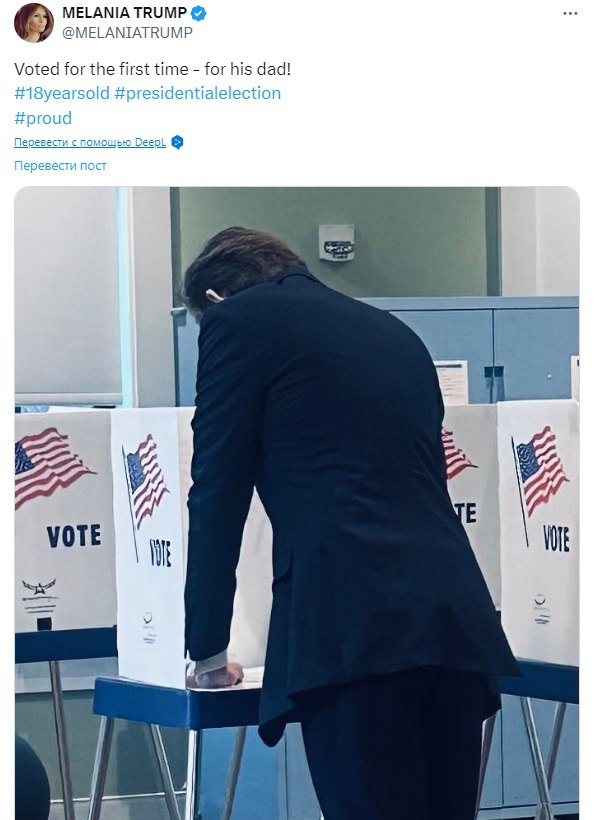Open the attached voting booth photo

(297, 503)
